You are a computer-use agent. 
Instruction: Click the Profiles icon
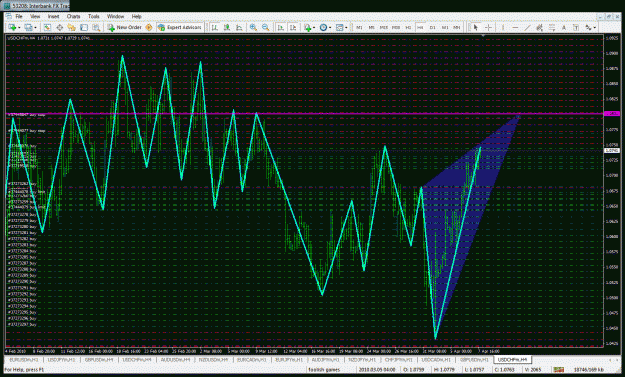pos(28,27)
